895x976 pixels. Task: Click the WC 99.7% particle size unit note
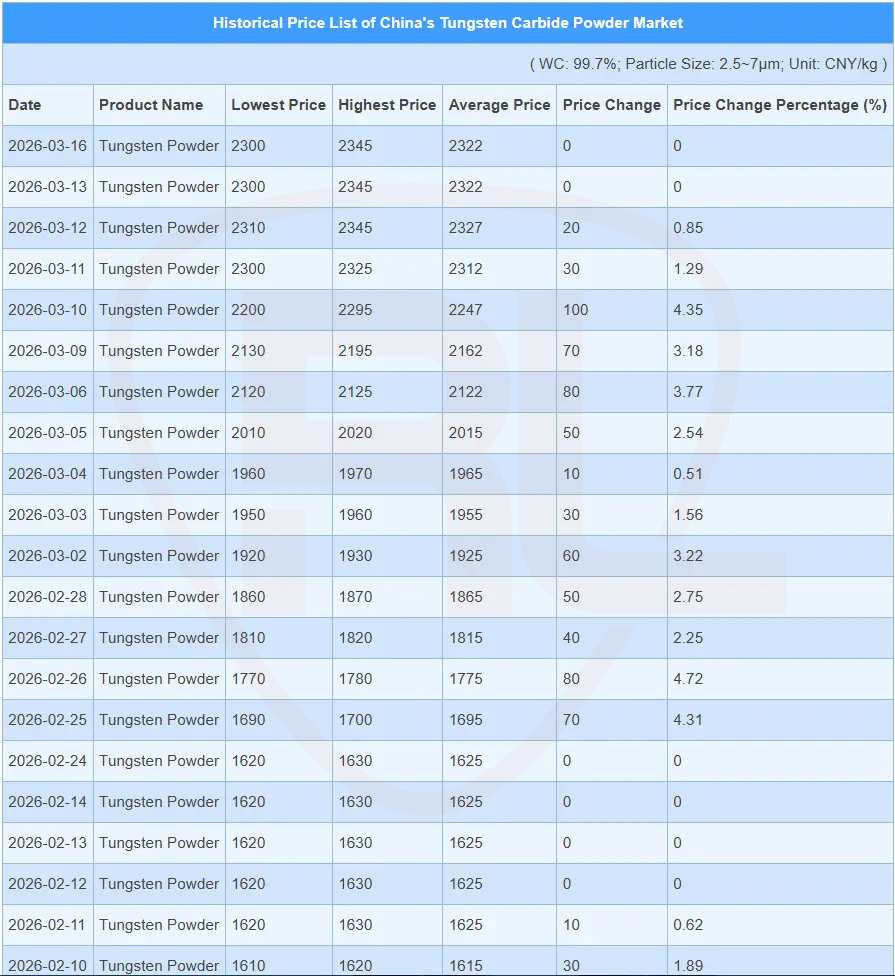(708, 64)
